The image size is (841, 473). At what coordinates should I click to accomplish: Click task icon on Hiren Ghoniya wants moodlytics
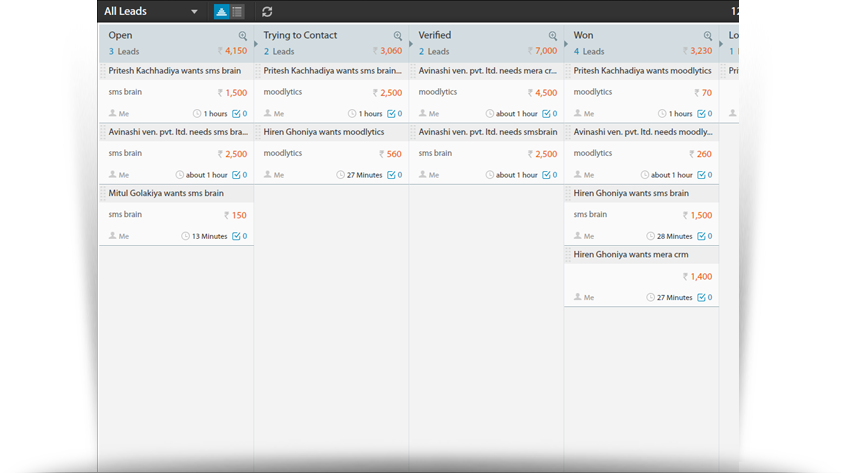[392, 175]
